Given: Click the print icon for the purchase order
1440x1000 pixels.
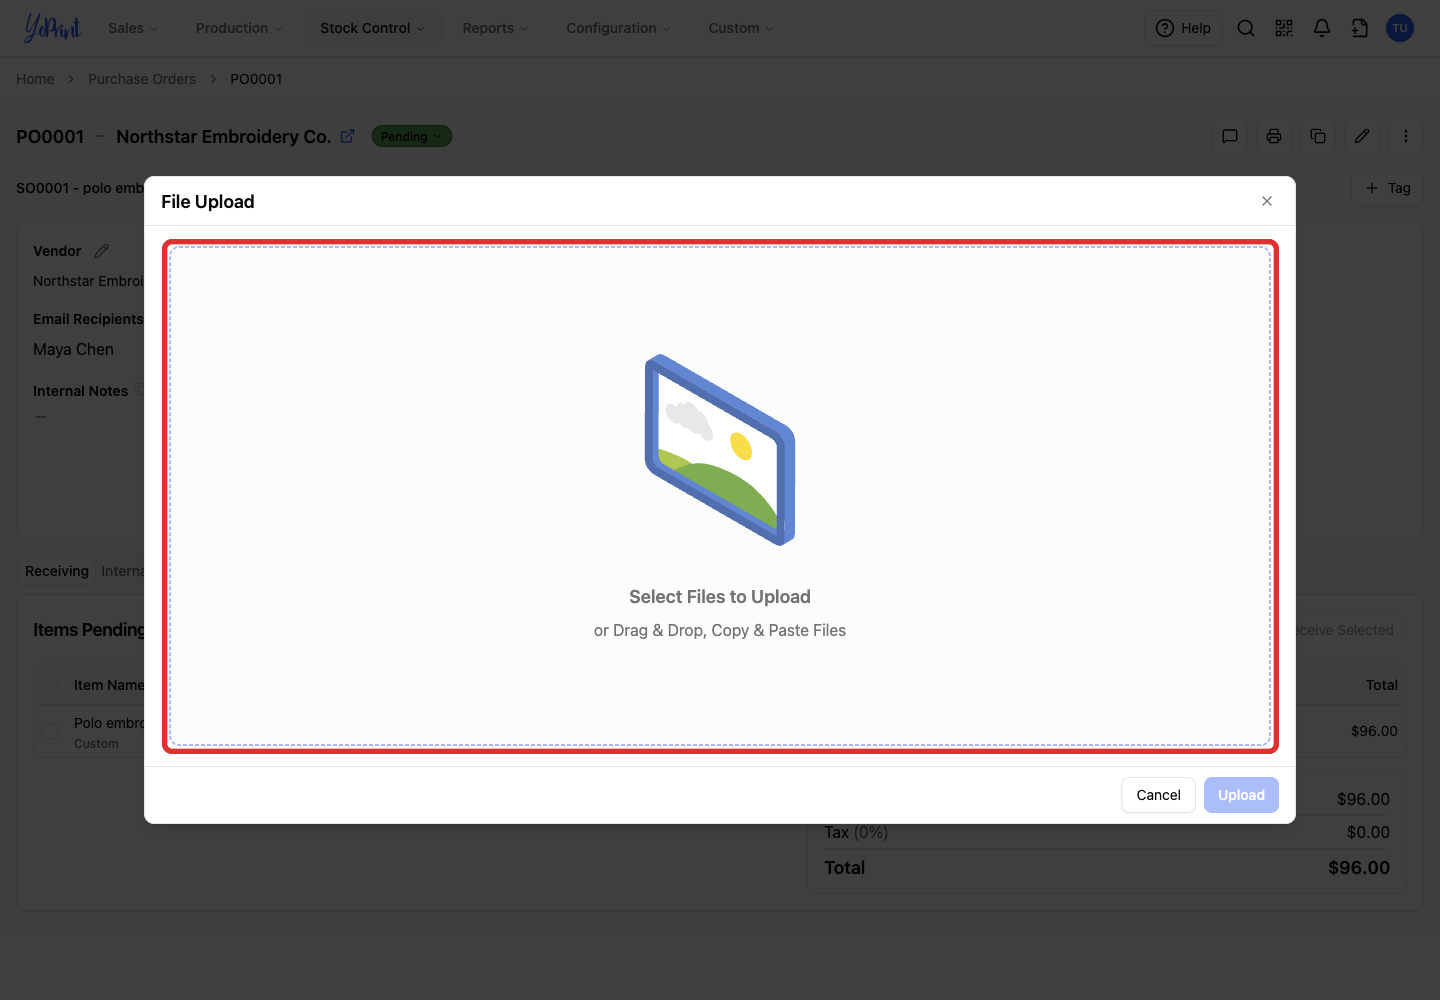Looking at the screenshot, I should [1274, 136].
